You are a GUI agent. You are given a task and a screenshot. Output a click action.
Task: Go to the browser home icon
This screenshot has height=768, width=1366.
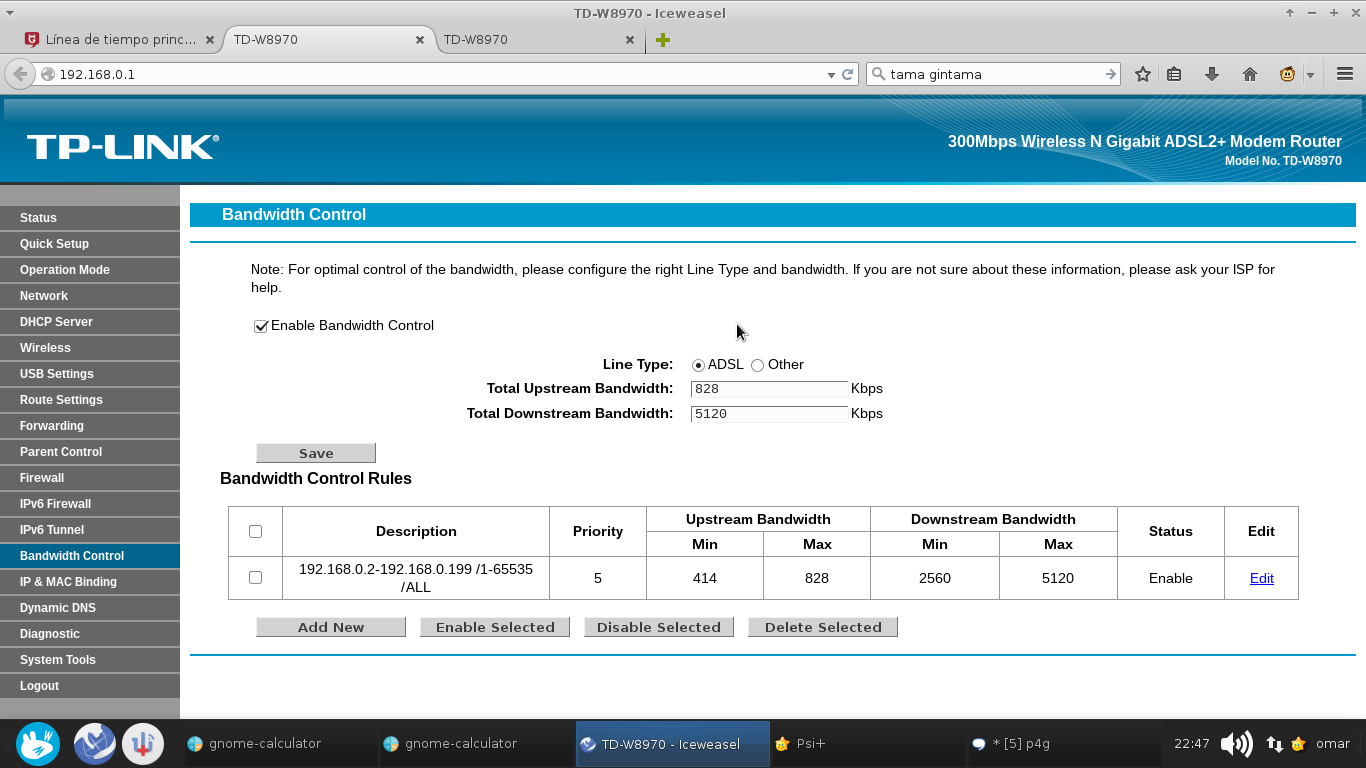tap(1249, 74)
